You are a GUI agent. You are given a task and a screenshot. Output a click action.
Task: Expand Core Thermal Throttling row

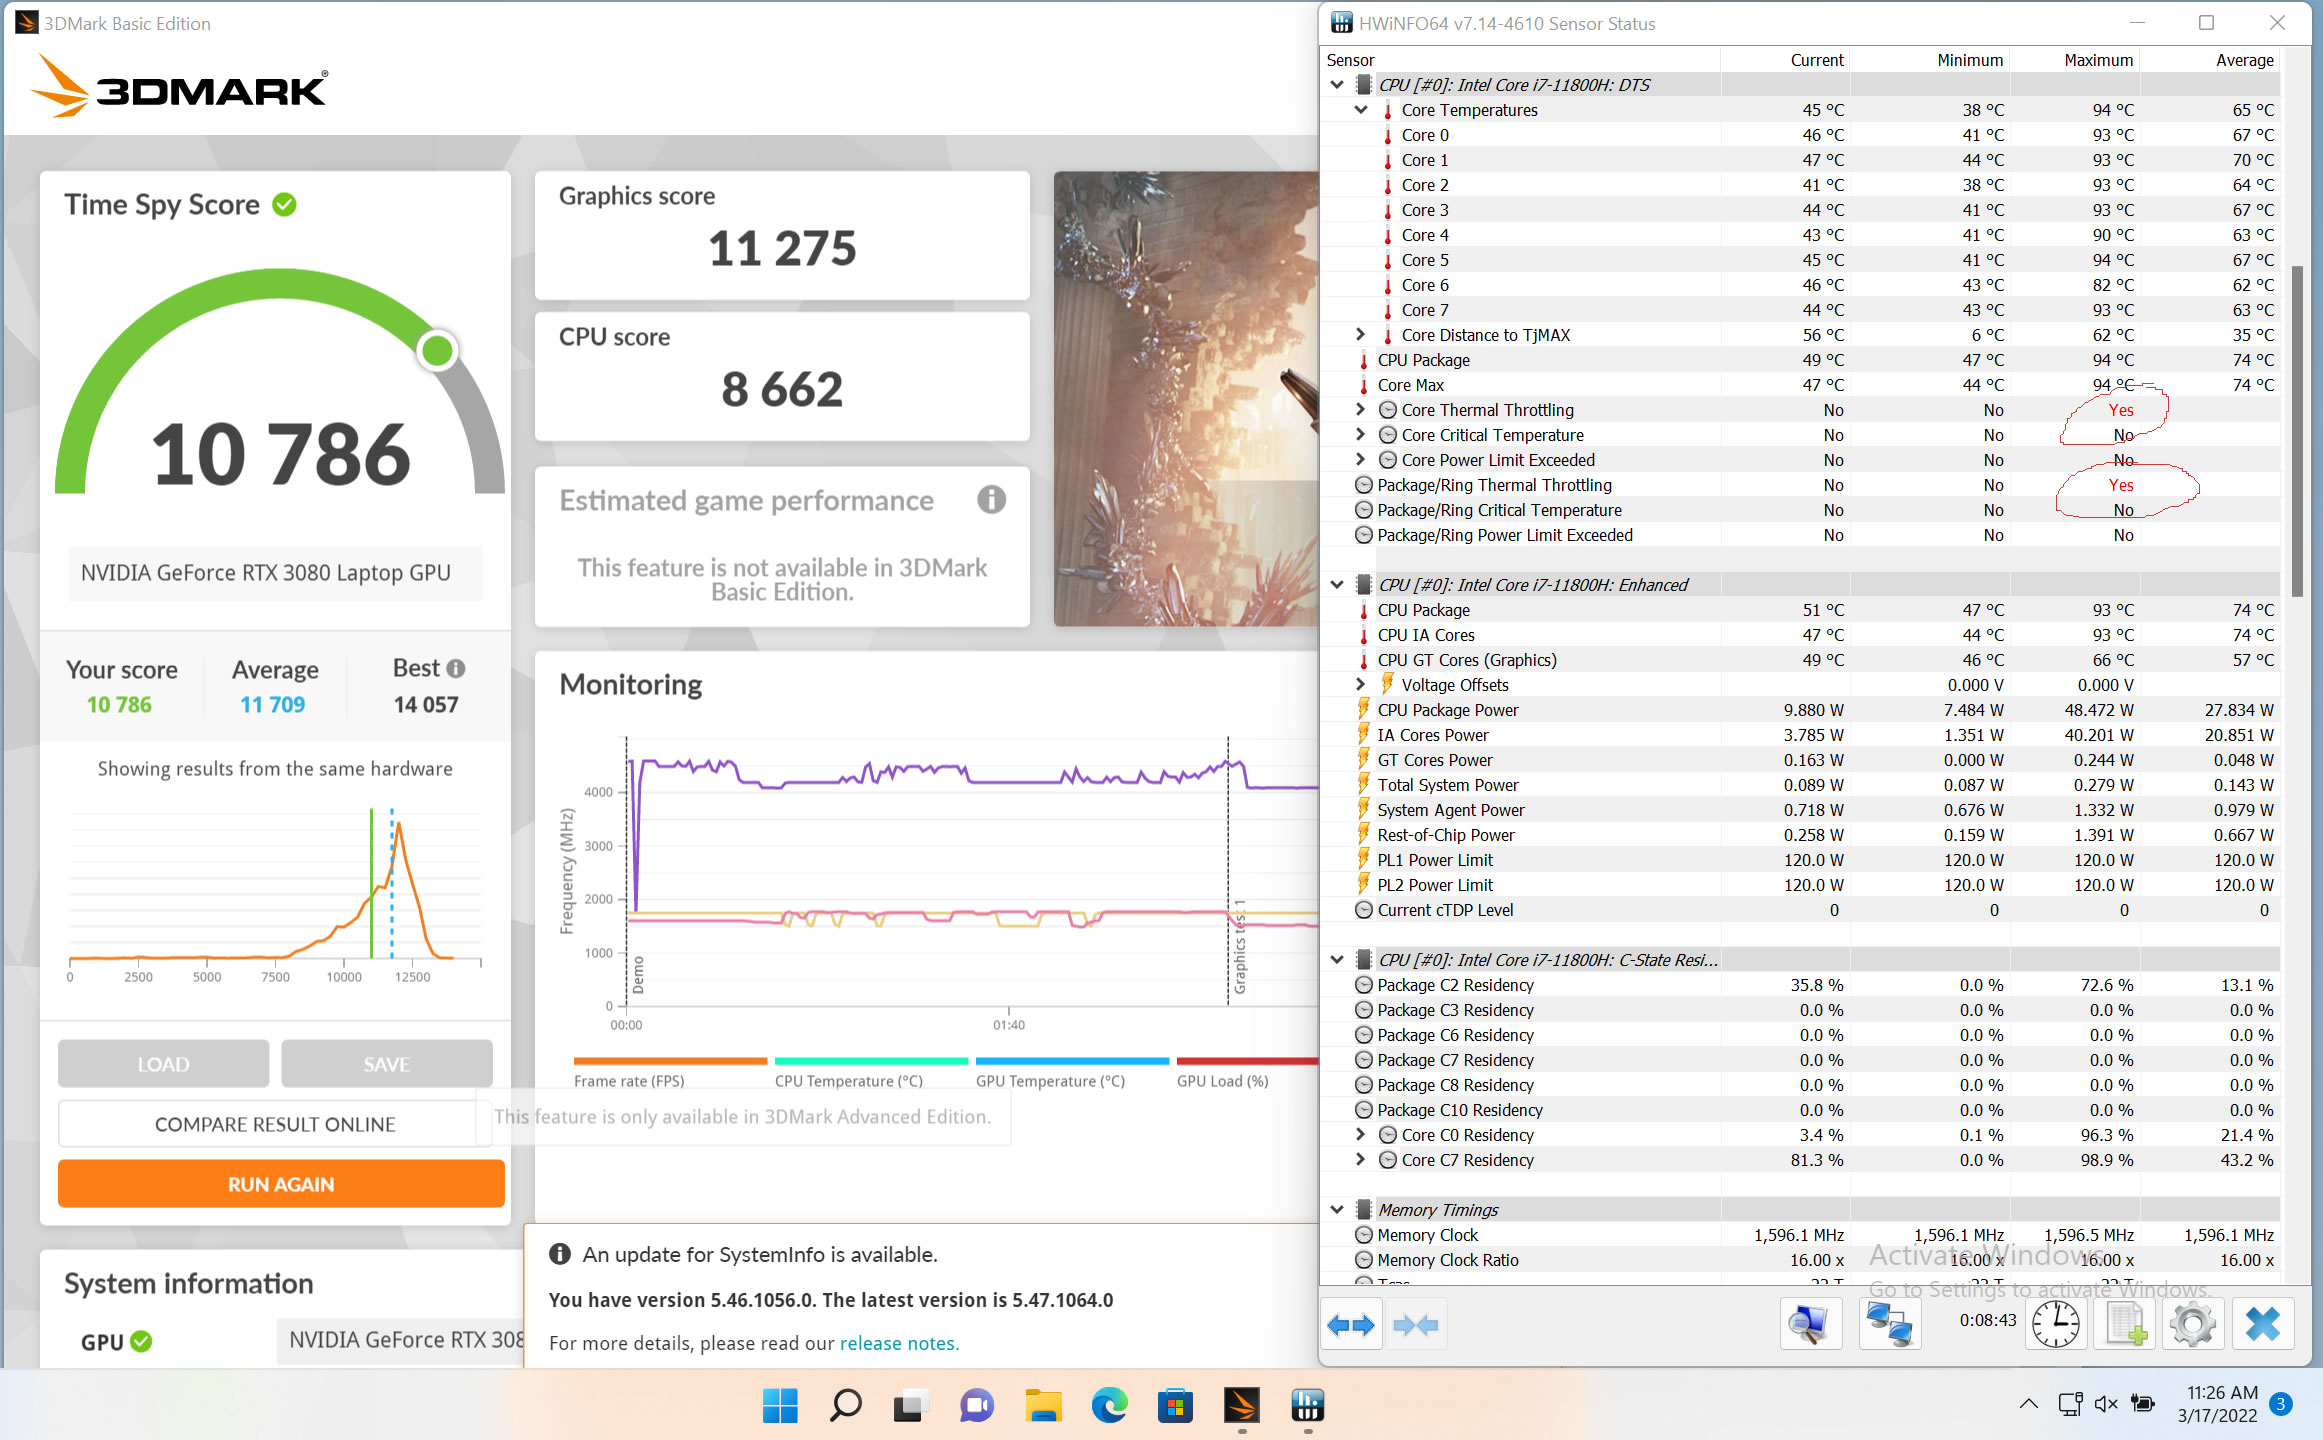tap(1361, 410)
